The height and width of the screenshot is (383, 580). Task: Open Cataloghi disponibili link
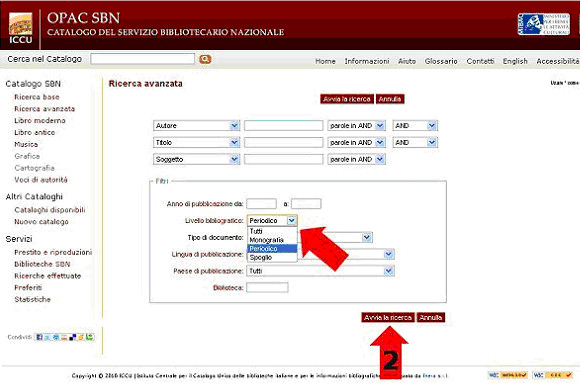(50, 210)
